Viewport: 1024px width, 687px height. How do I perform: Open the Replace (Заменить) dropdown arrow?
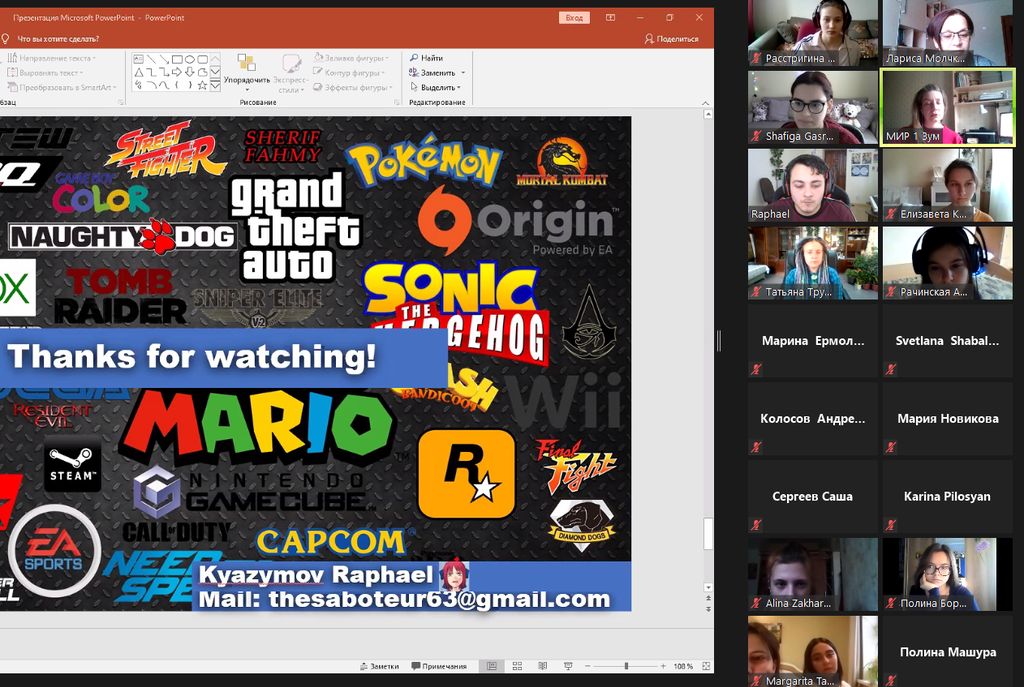(463, 72)
